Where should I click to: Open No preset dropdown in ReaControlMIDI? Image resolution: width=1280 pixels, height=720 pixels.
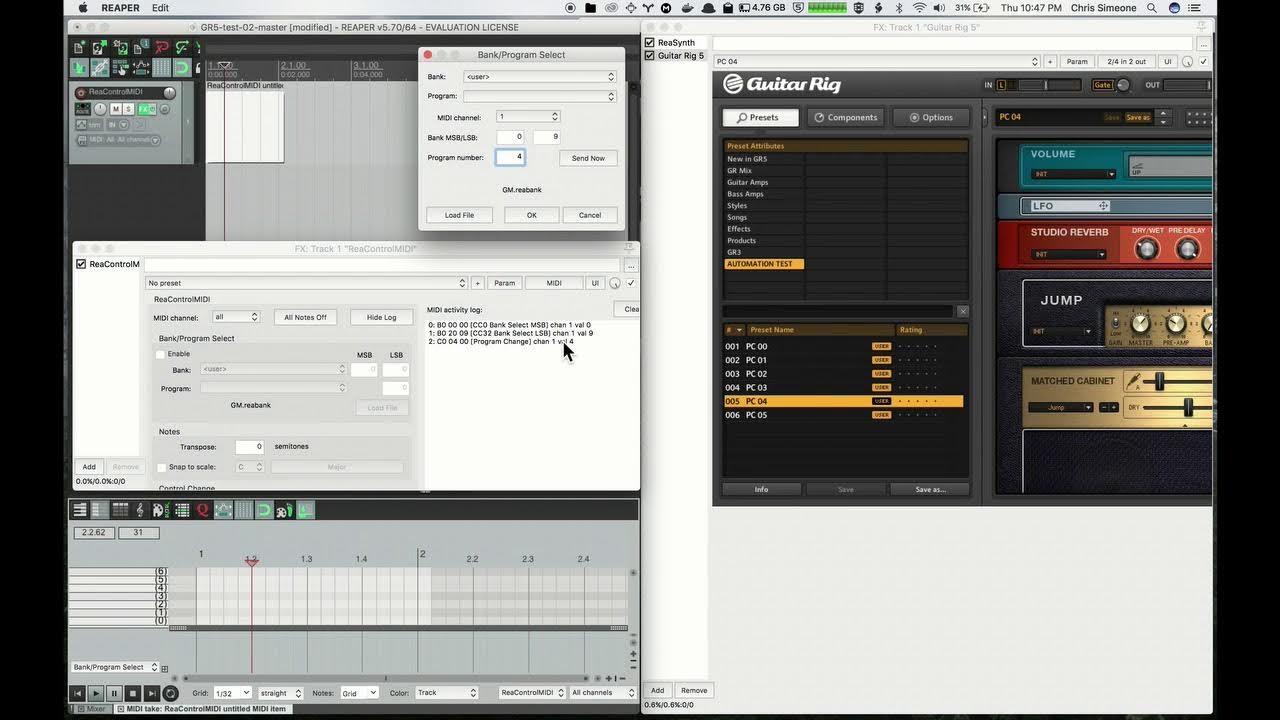[306, 283]
